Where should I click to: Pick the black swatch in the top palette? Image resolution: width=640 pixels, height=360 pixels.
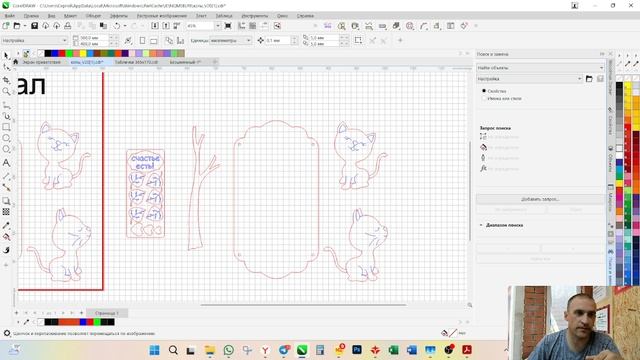pyautogui.click(x=48, y=53)
